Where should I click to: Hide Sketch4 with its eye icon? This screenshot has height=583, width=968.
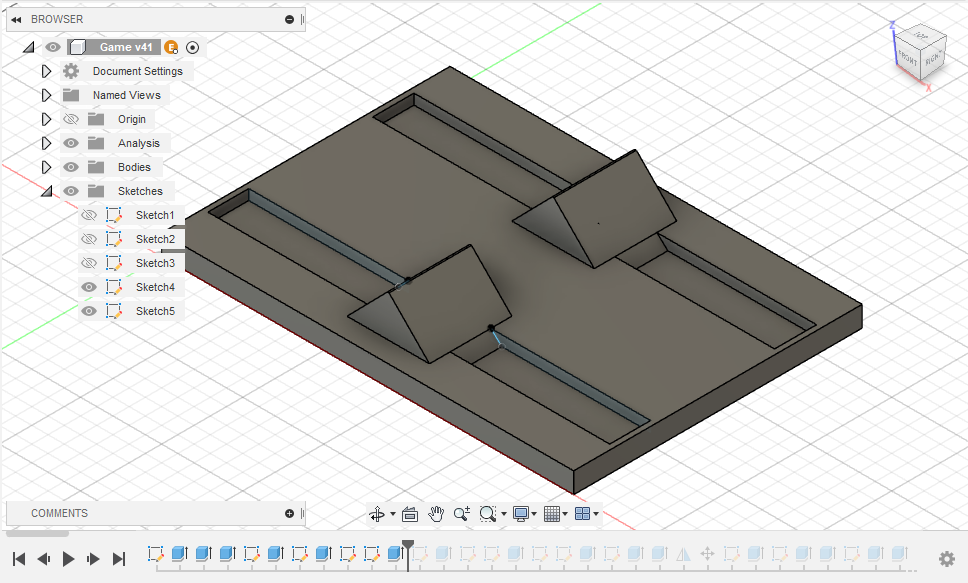click(89, 287)
